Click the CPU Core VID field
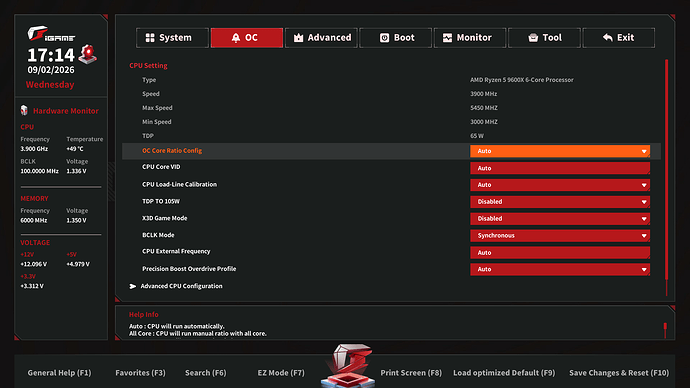 coord(560,168)
